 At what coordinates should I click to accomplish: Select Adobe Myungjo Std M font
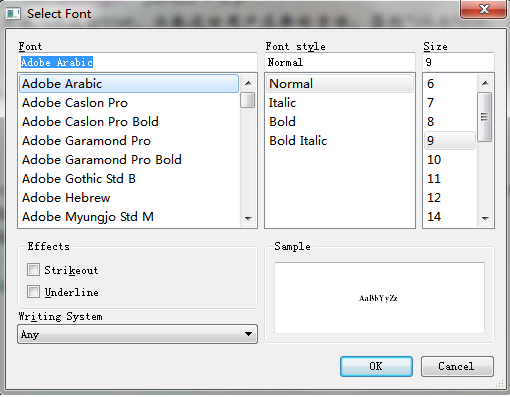click(129, 217)
